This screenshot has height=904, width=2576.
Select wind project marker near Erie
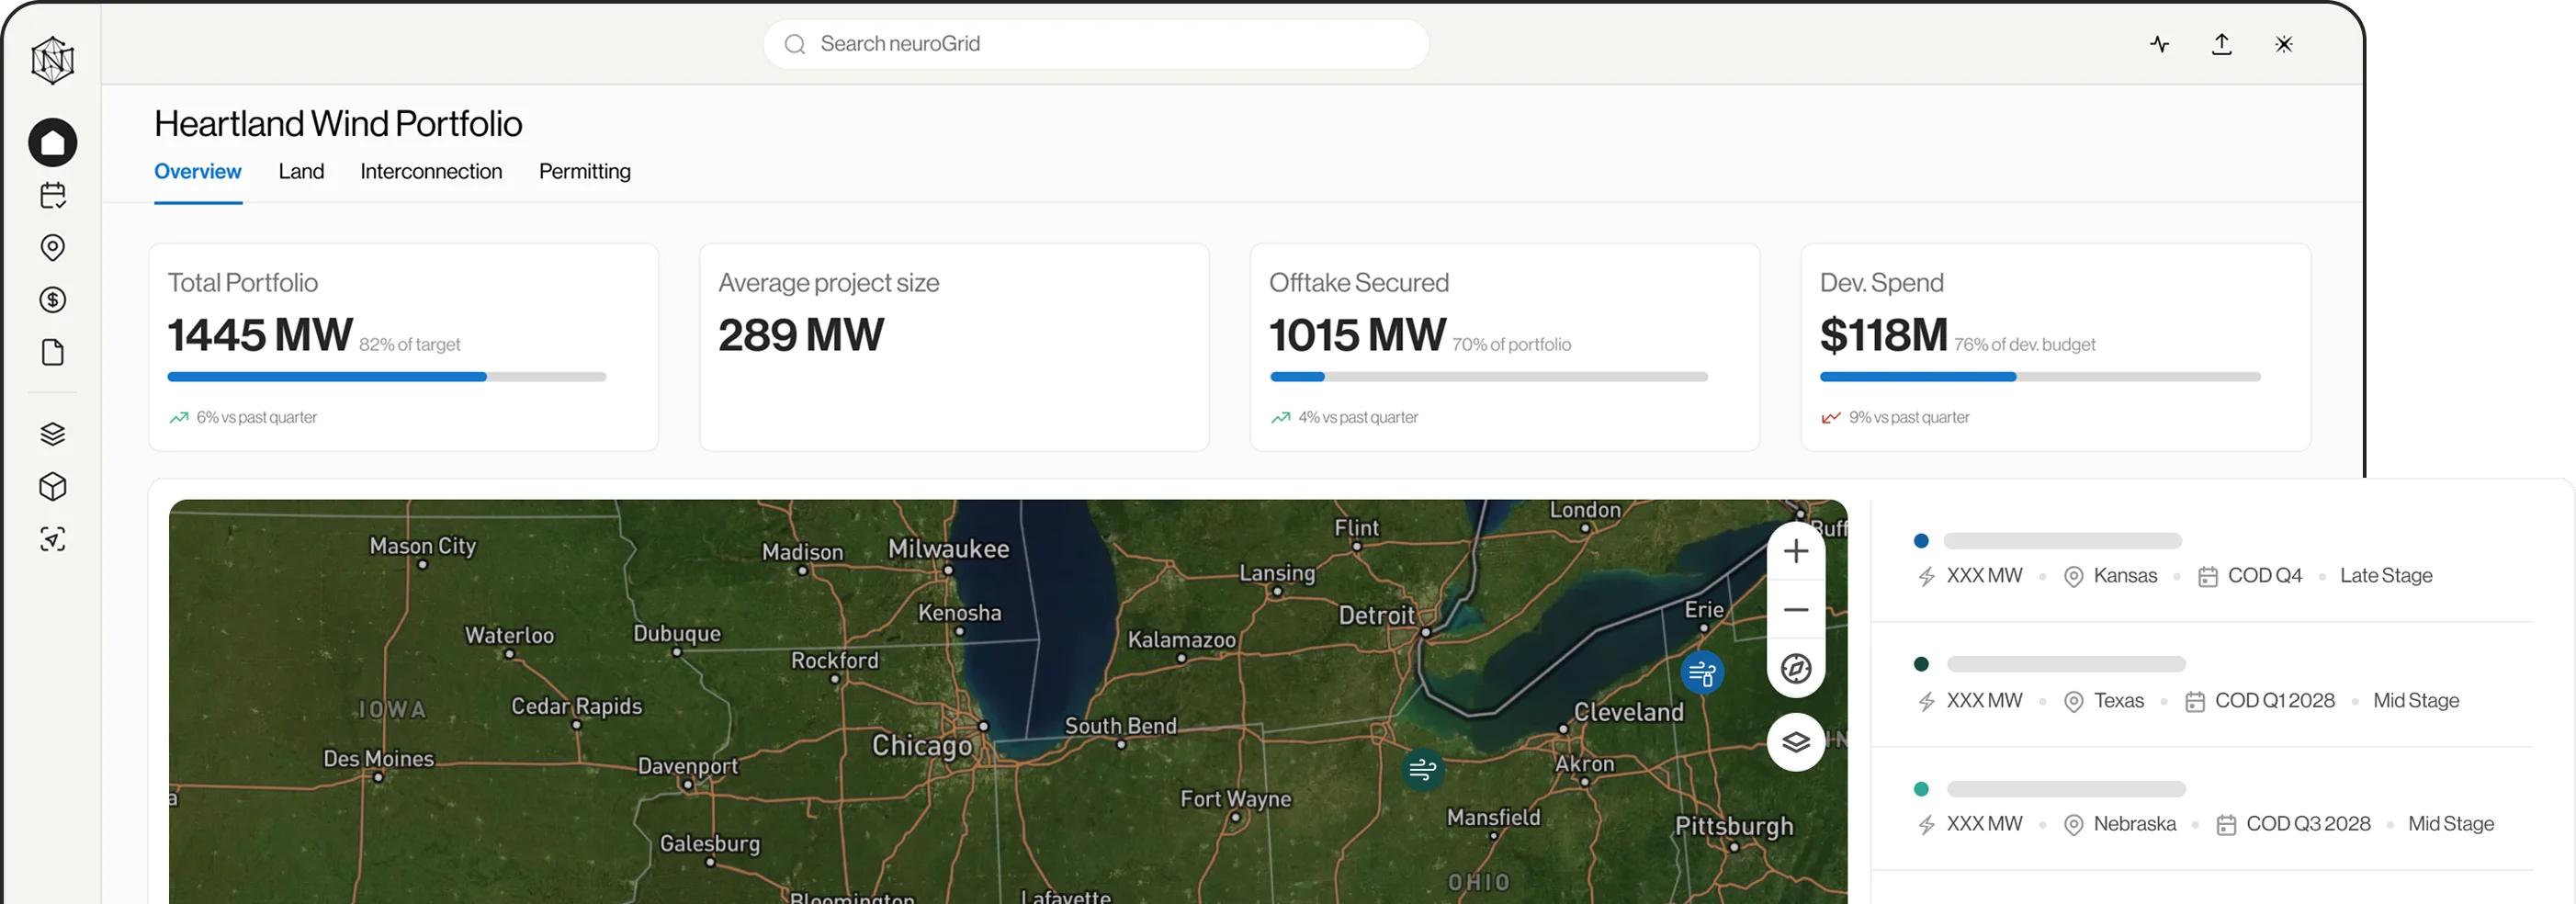point(1702,673)
